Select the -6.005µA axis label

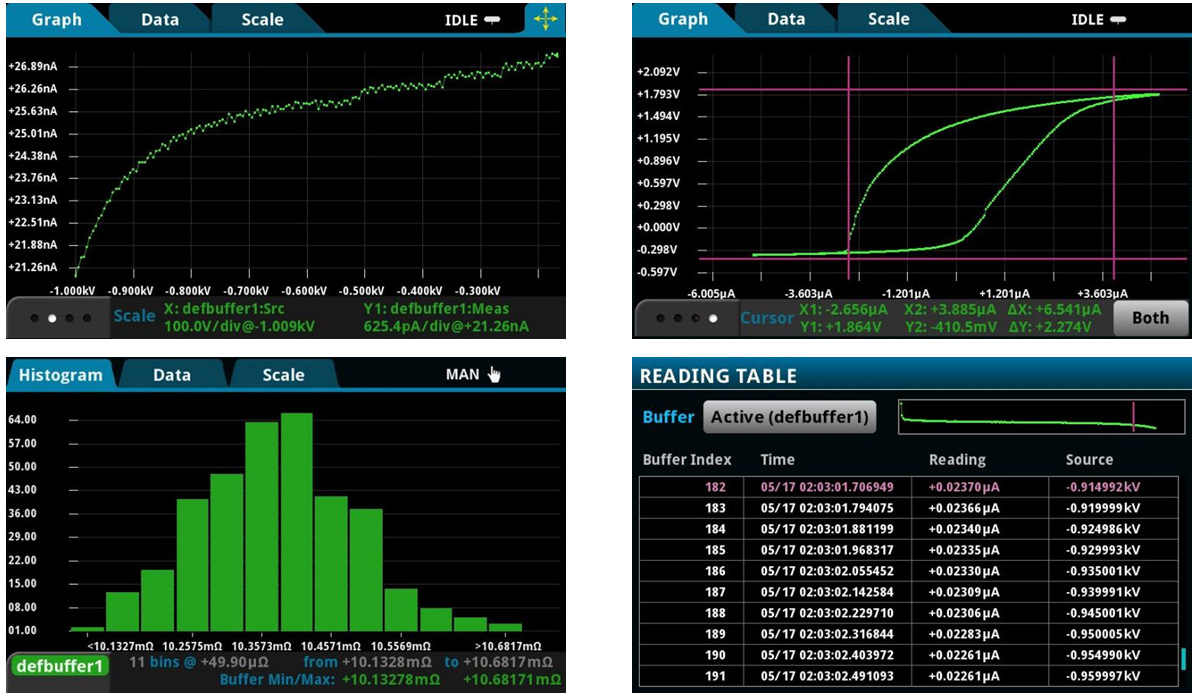coord(711,294)
